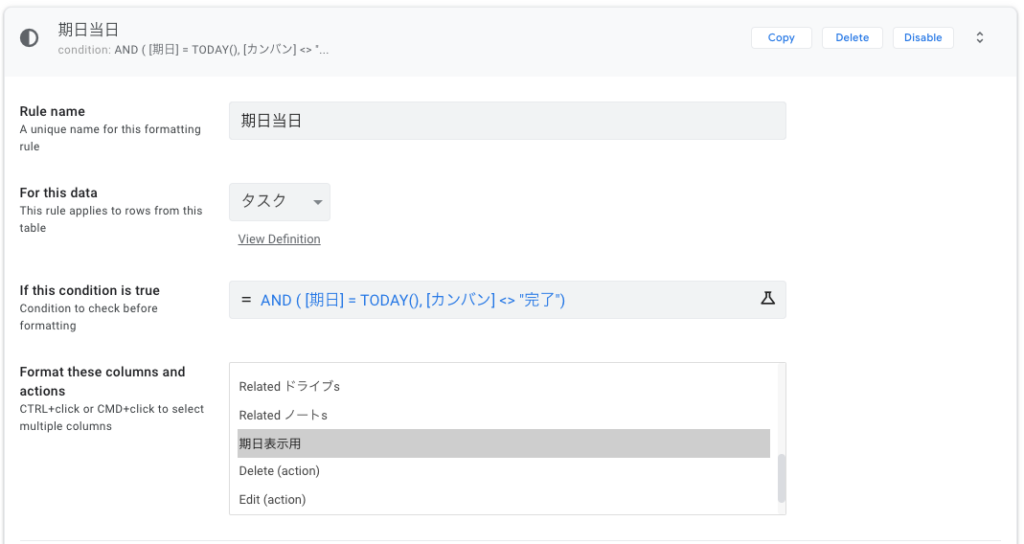Click the equals sign in the expression box
Viewport: 1024px width, 544px height.
[246, 300]
